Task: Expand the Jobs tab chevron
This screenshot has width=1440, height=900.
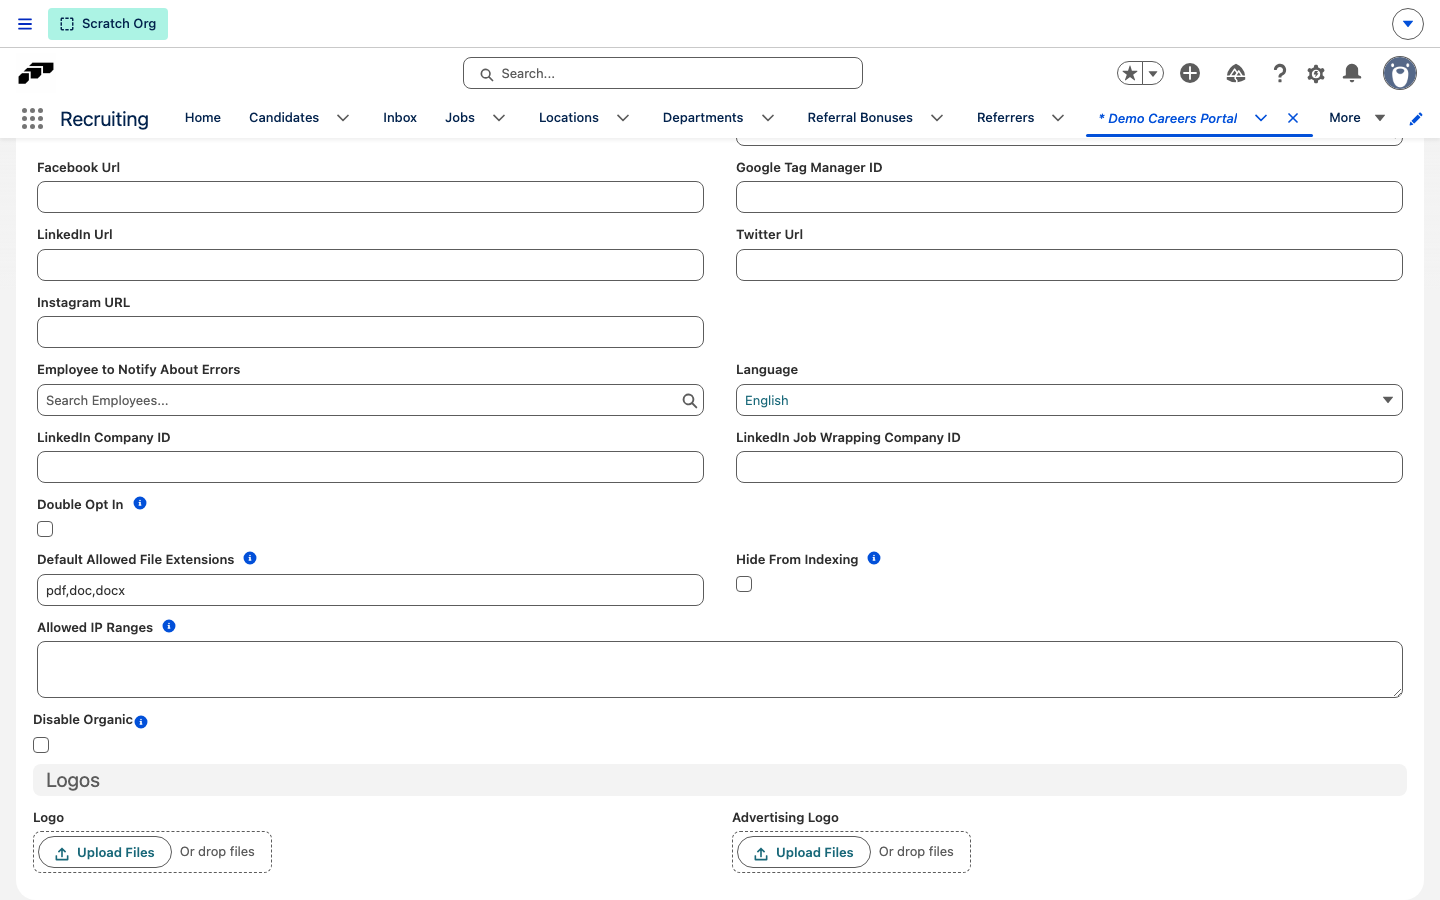Action: click(499, 118)
